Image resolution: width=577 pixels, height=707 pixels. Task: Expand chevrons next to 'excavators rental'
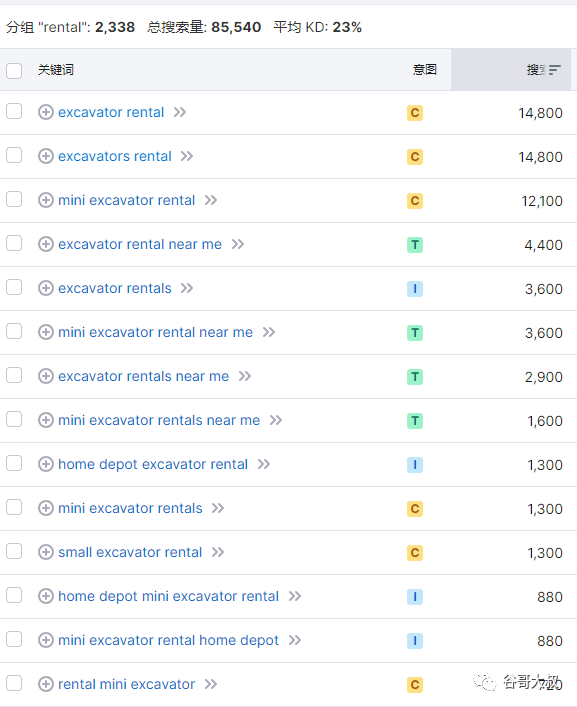187,156
